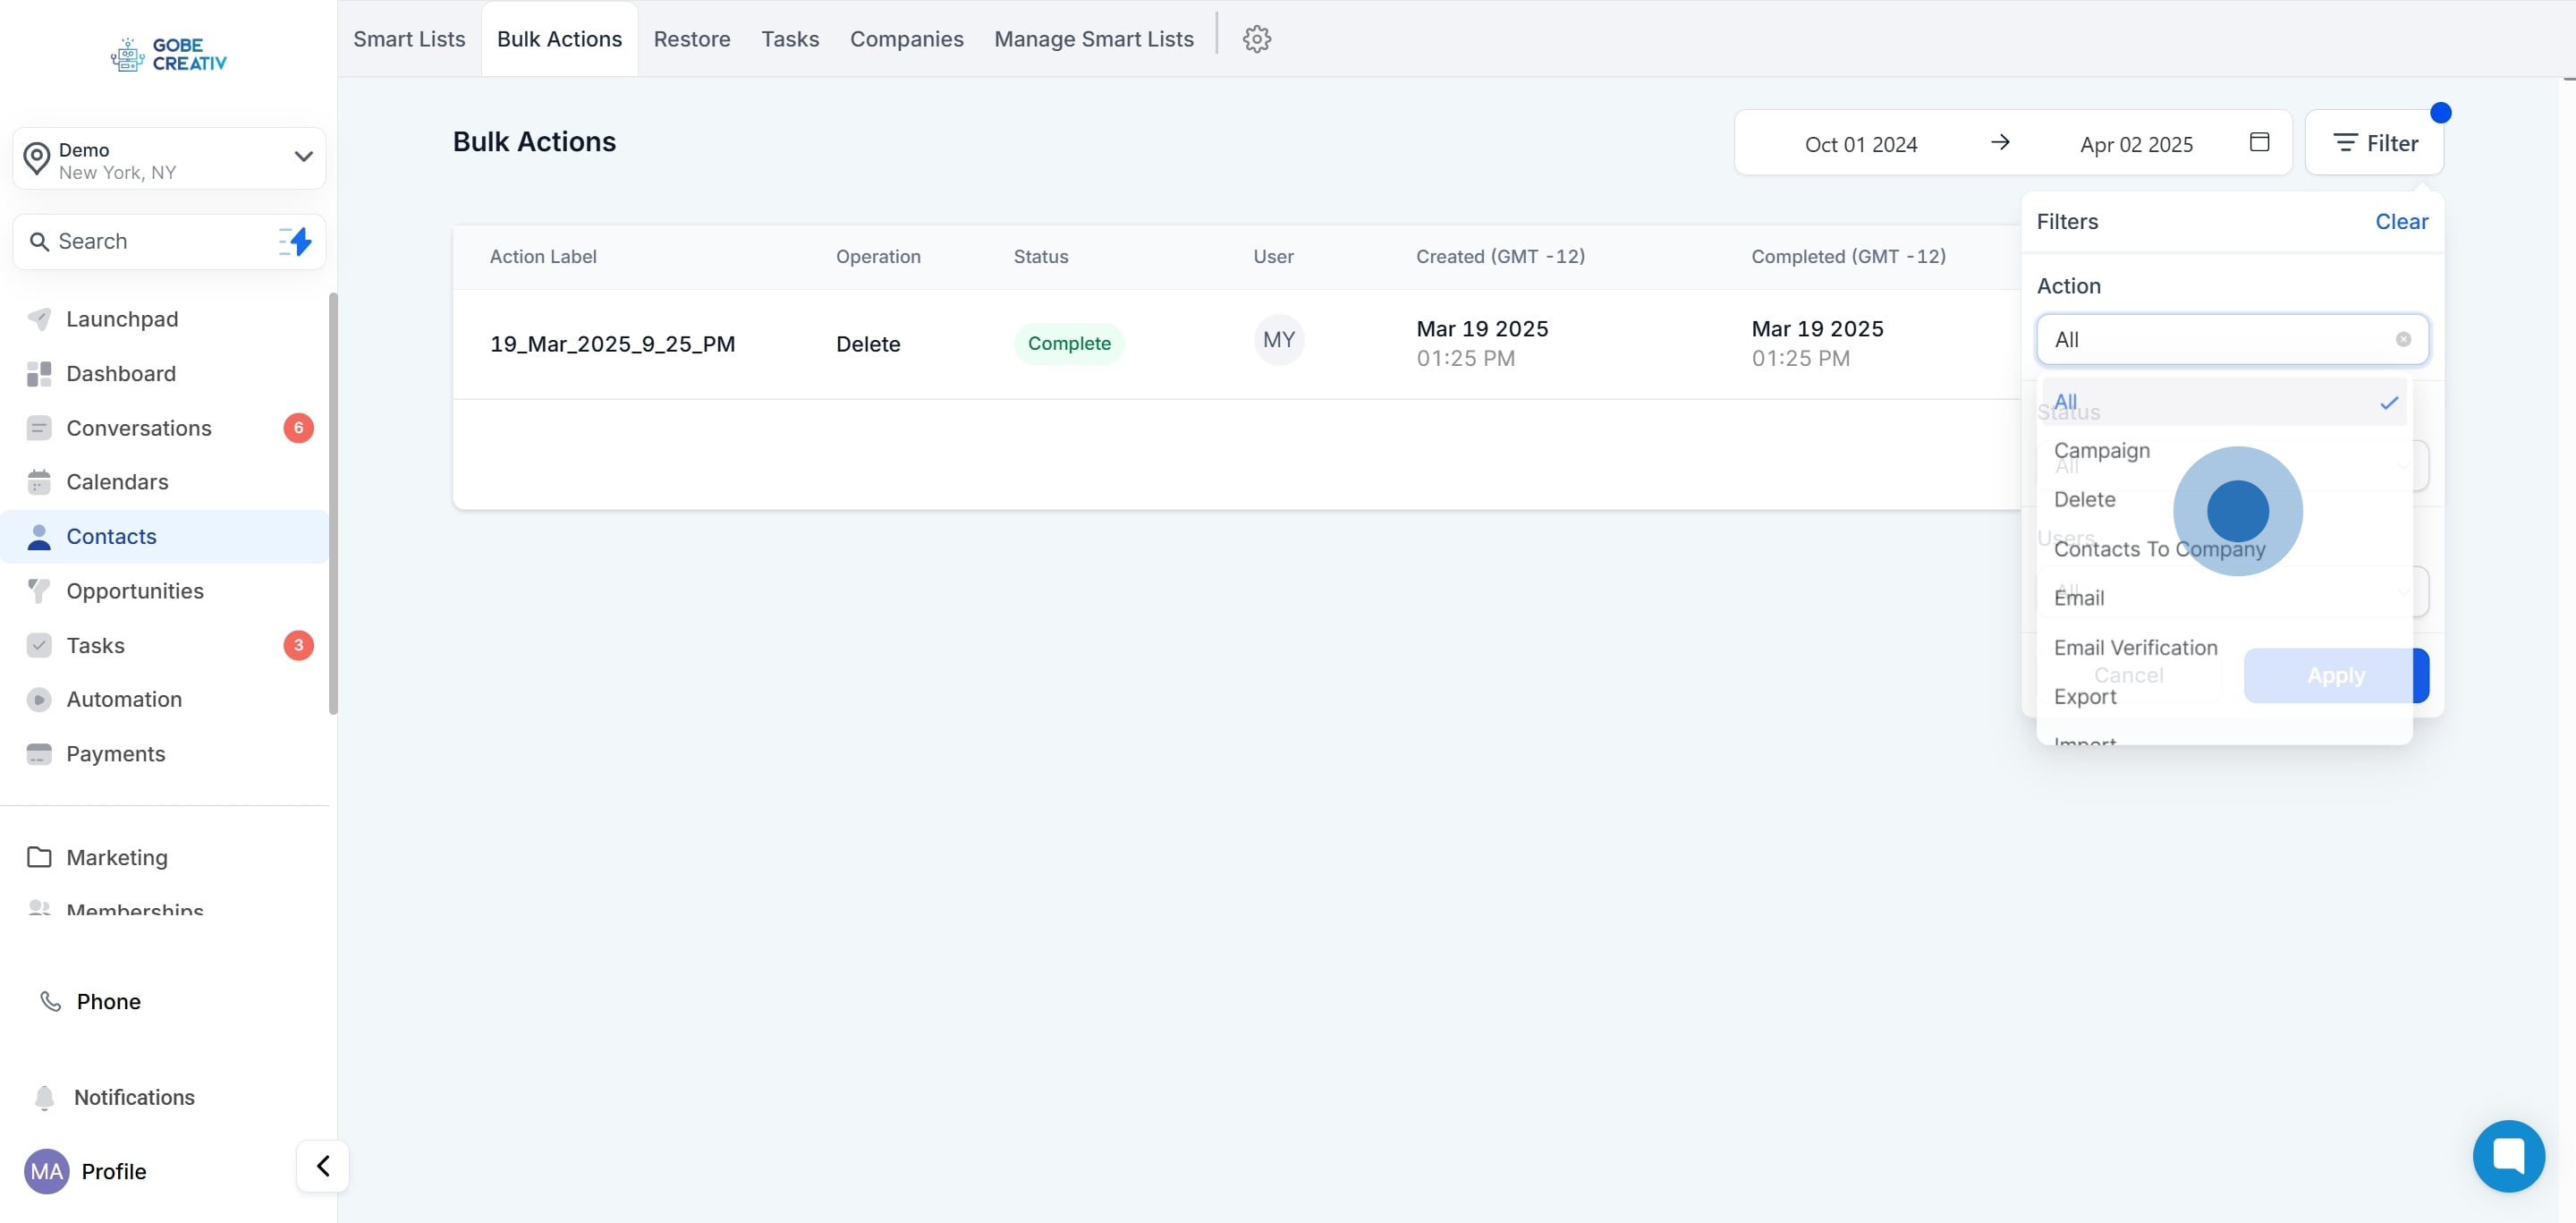Open the chat support widget

pos(2508,1155)
